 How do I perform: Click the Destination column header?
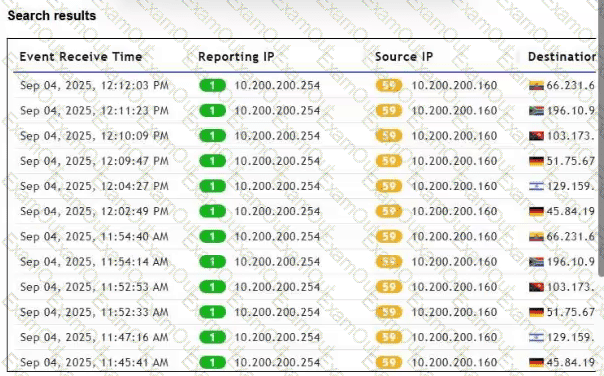(562, 57)
